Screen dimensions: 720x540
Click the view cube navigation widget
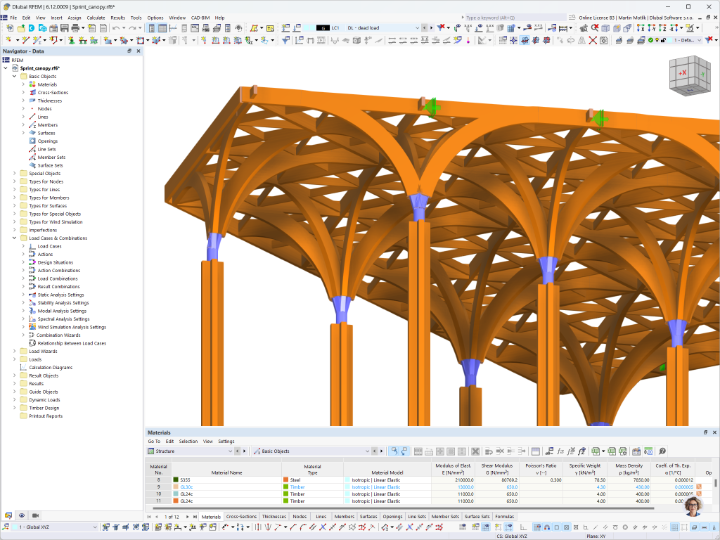click(x=689, y=75)
